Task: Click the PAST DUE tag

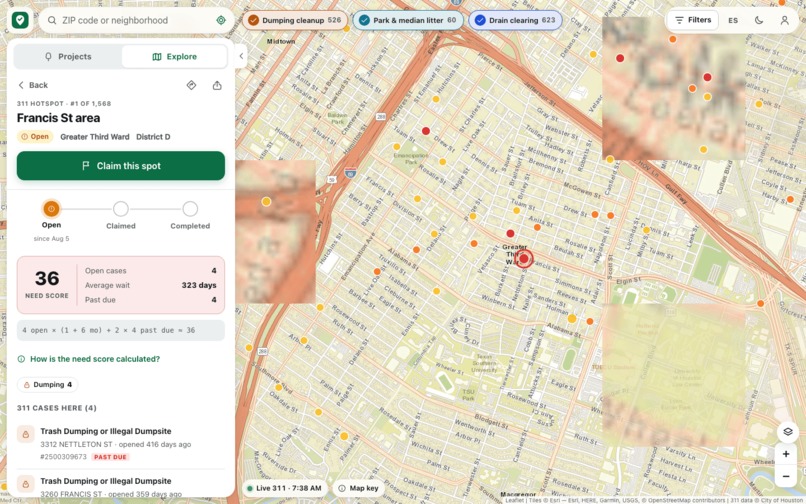Action: [110, 457]
